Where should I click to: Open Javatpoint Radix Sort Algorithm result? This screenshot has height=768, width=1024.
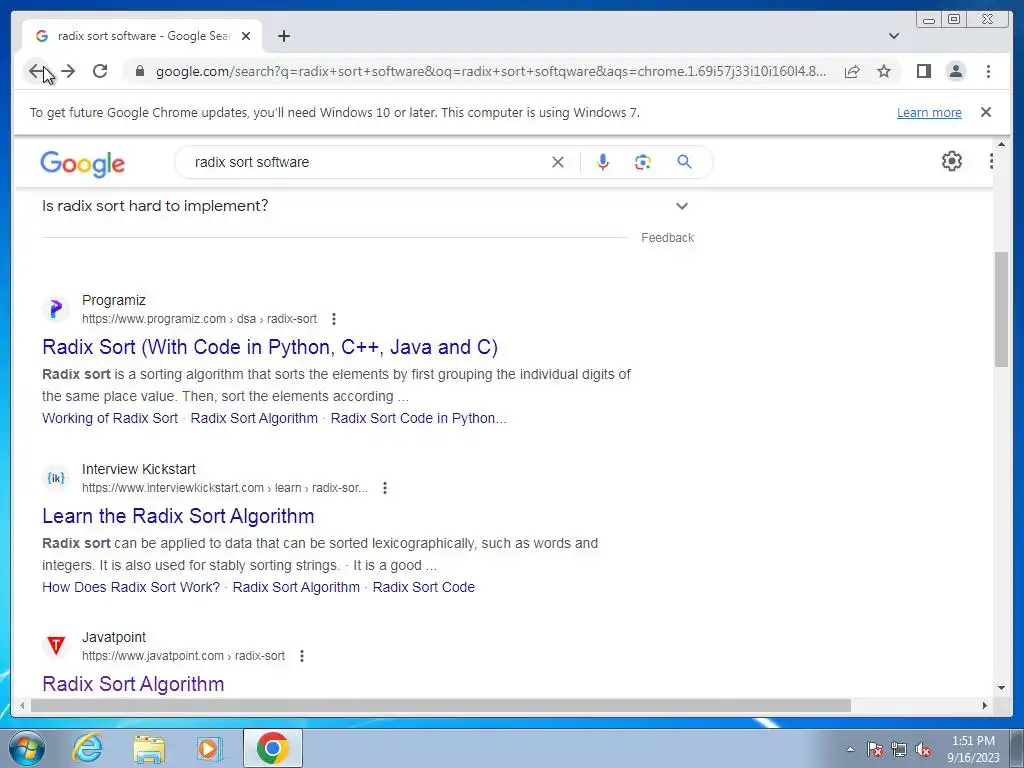coord(133,684)
